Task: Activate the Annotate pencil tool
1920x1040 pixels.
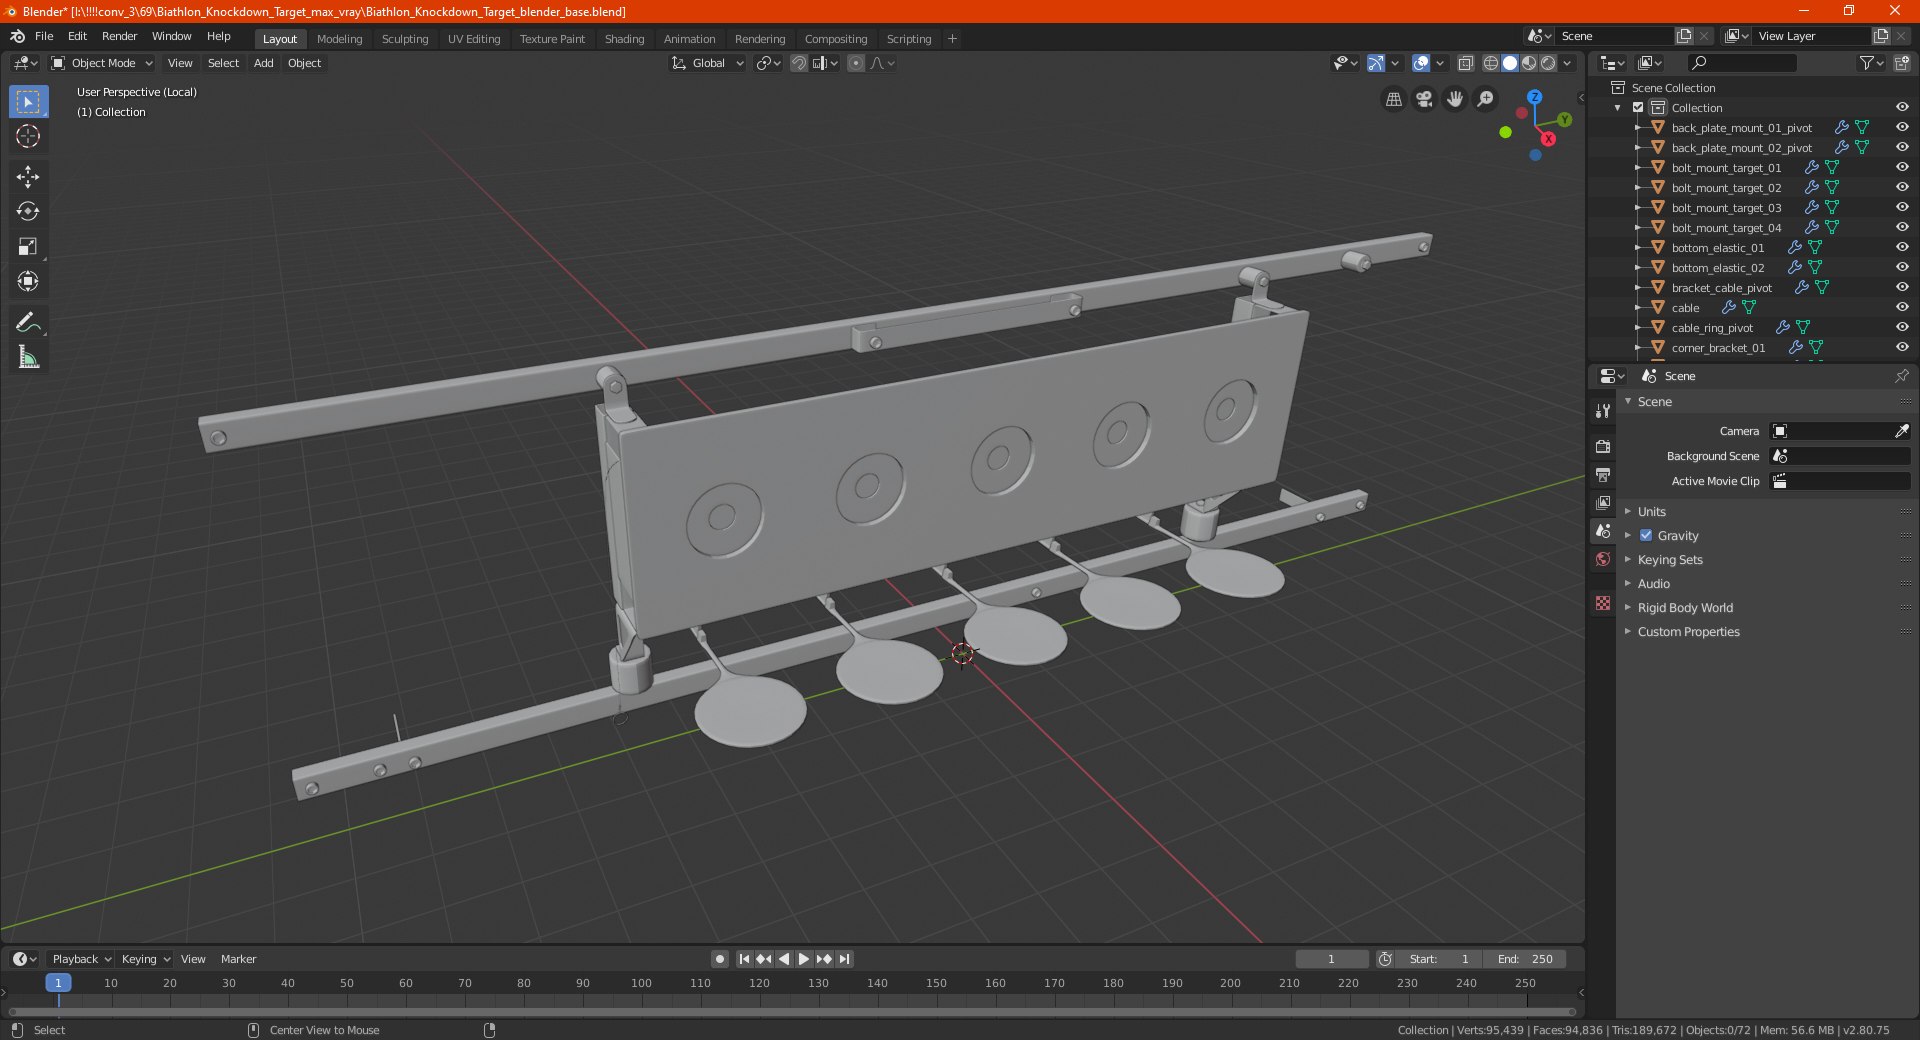Action: point(28,323)
